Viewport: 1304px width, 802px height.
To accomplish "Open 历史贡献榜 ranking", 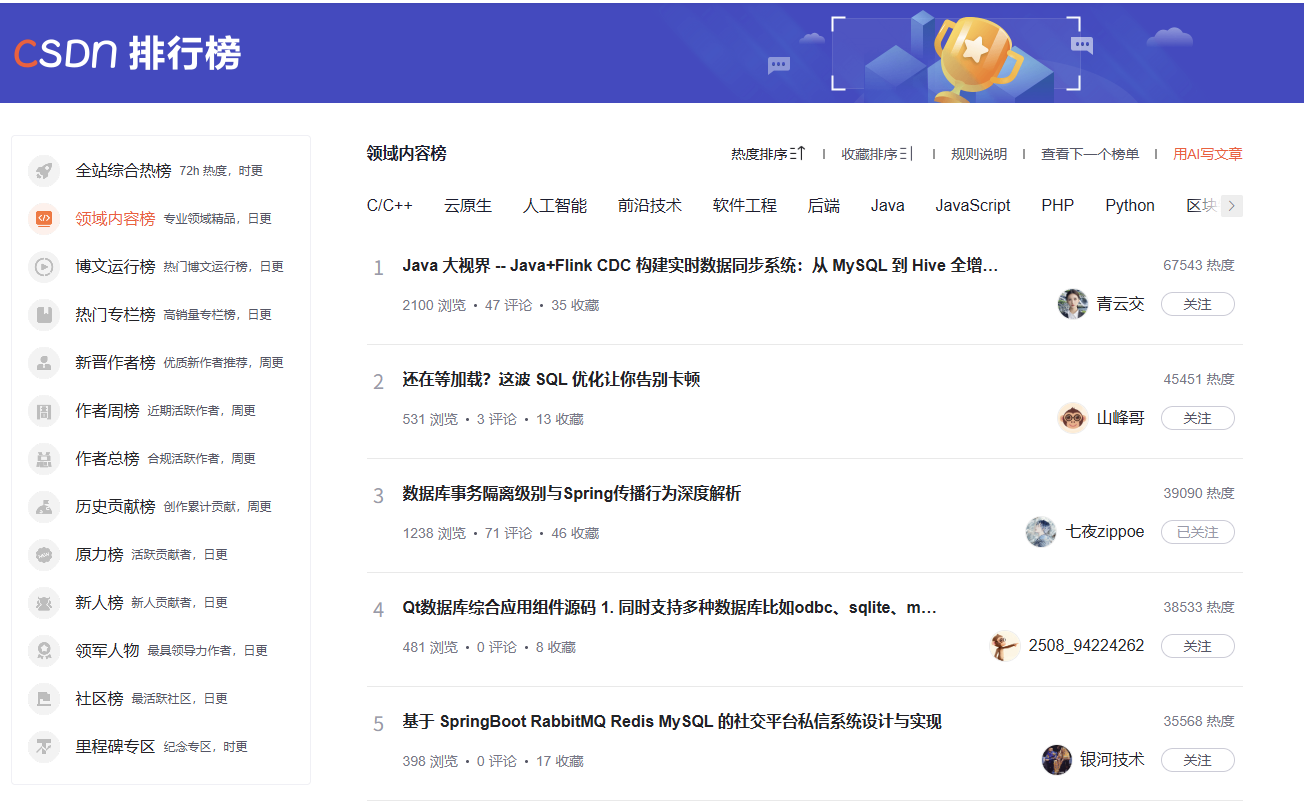I will (x=116, y=507).
